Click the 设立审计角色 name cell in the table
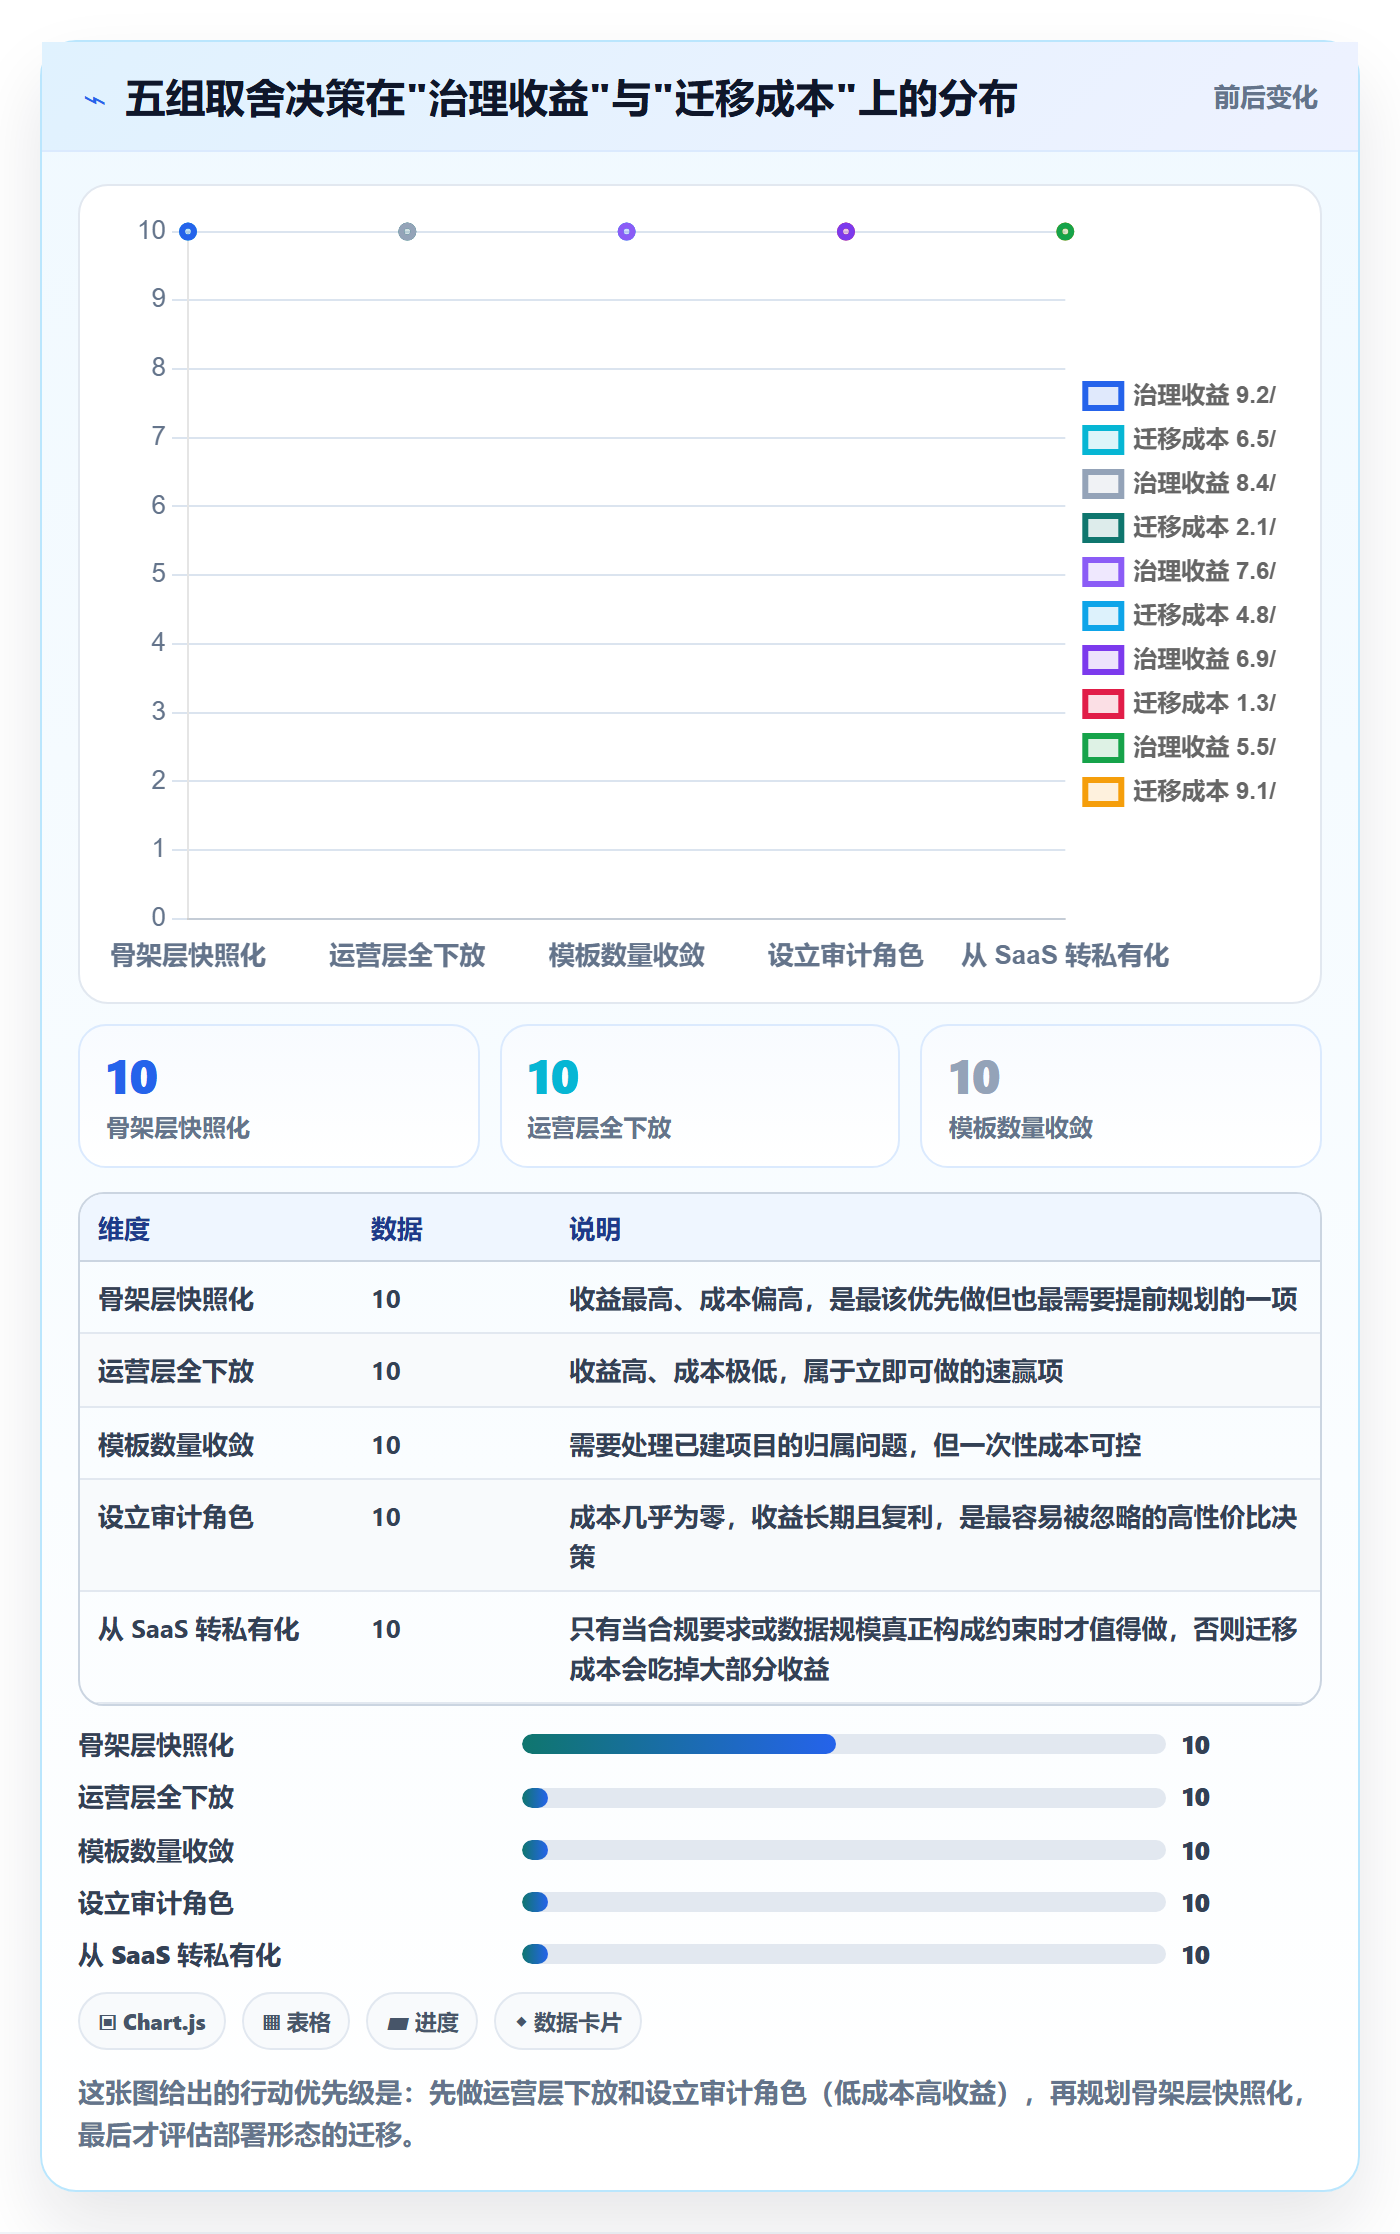This screenshot has height=2234, width=1400. tap(176, 1518)
